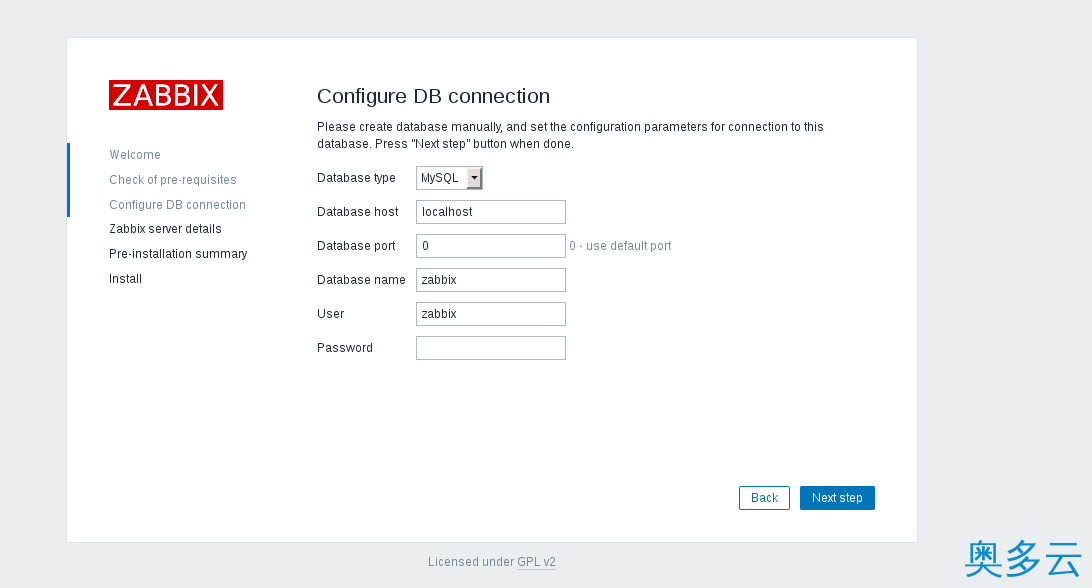Select Pre-installation summary step
The width and height of the screenshot is (1092, 588).
point(178,254)
